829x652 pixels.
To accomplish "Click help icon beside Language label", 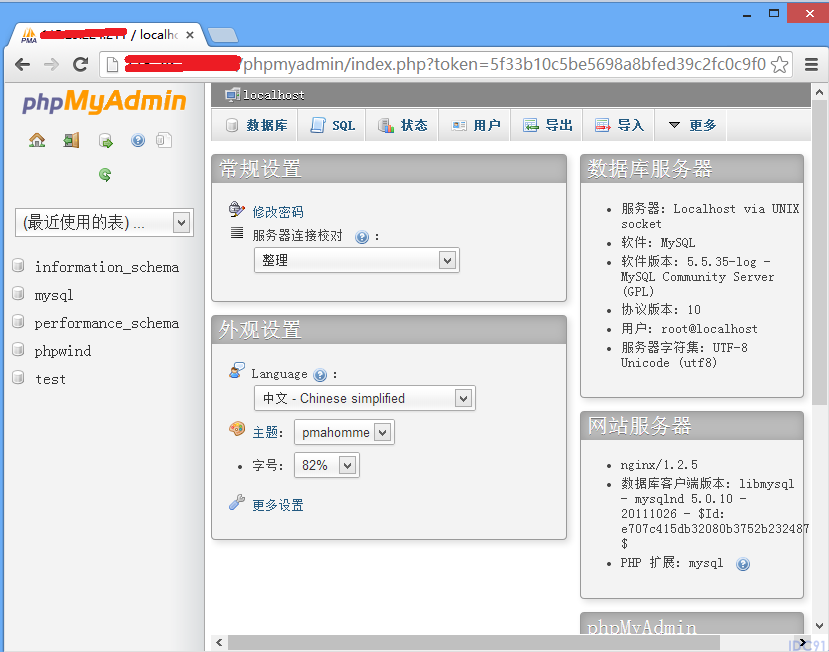I will coord(320,375).
